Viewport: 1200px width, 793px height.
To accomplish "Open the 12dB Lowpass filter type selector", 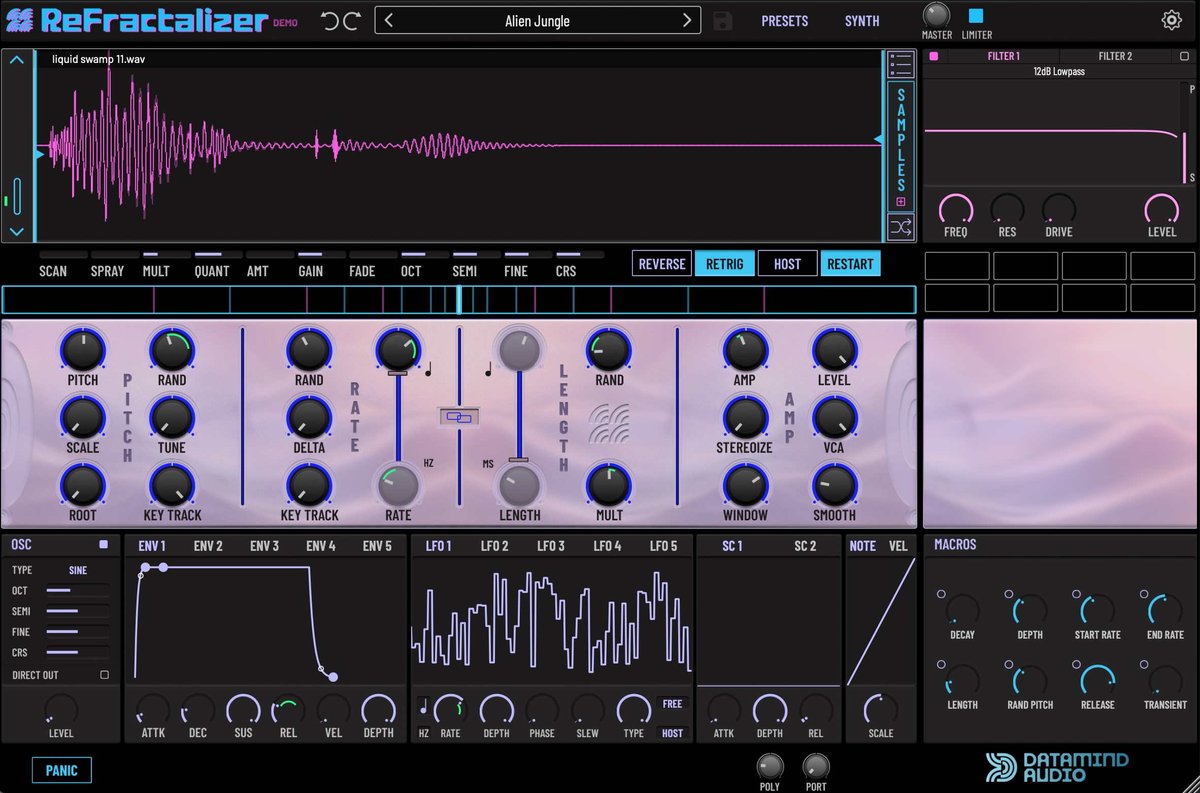I will 1060,71.
